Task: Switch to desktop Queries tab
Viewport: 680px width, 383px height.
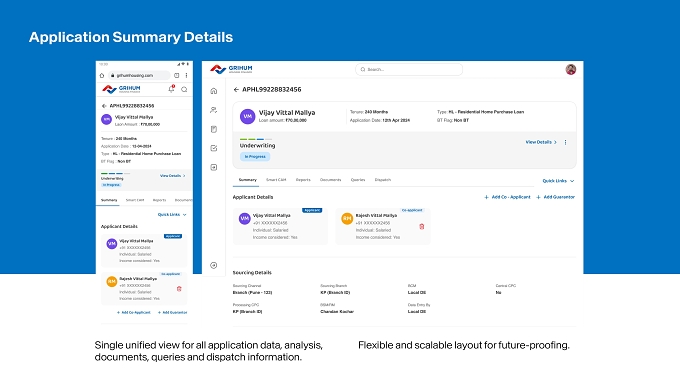Action: tap(358, 180)
